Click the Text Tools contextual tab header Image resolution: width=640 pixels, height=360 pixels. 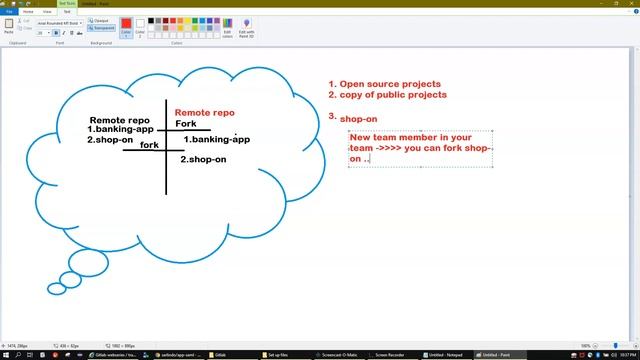pyautogui.click(x=67, y=3)
